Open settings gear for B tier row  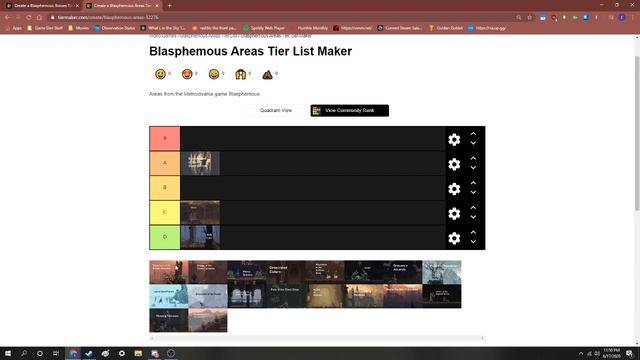point(454,189)
